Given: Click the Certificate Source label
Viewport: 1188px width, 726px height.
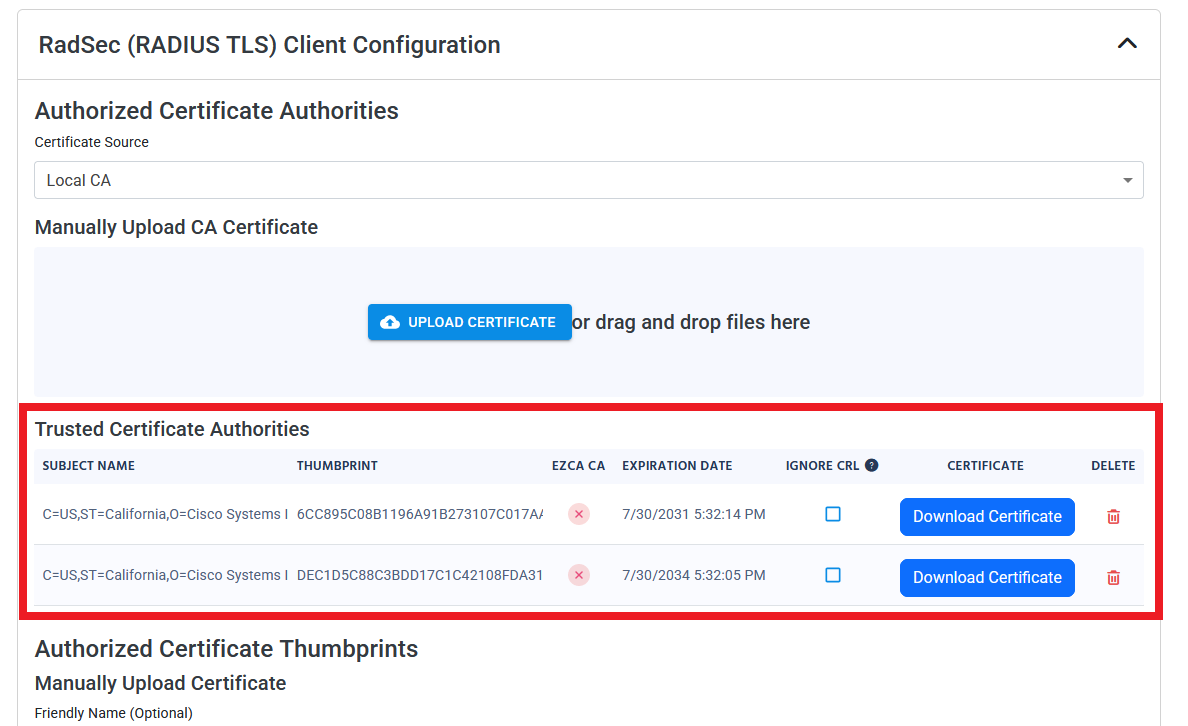Looking at the screenshot, I should [92, 142].
